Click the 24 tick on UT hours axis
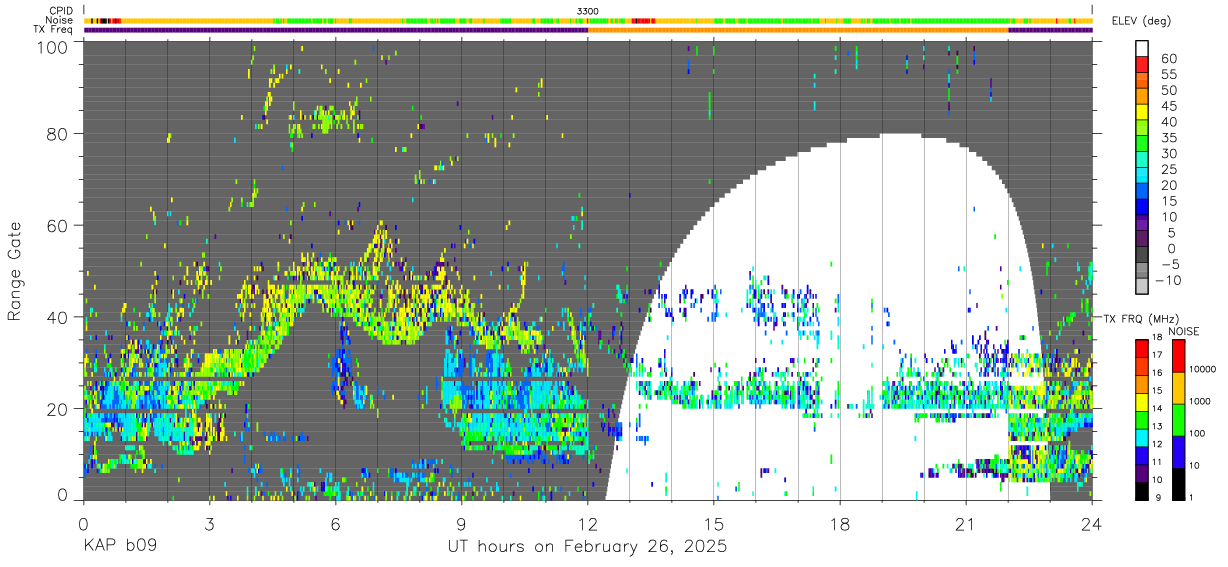This screenshot has width=1228, height=567. click(x=1091, y=524)
